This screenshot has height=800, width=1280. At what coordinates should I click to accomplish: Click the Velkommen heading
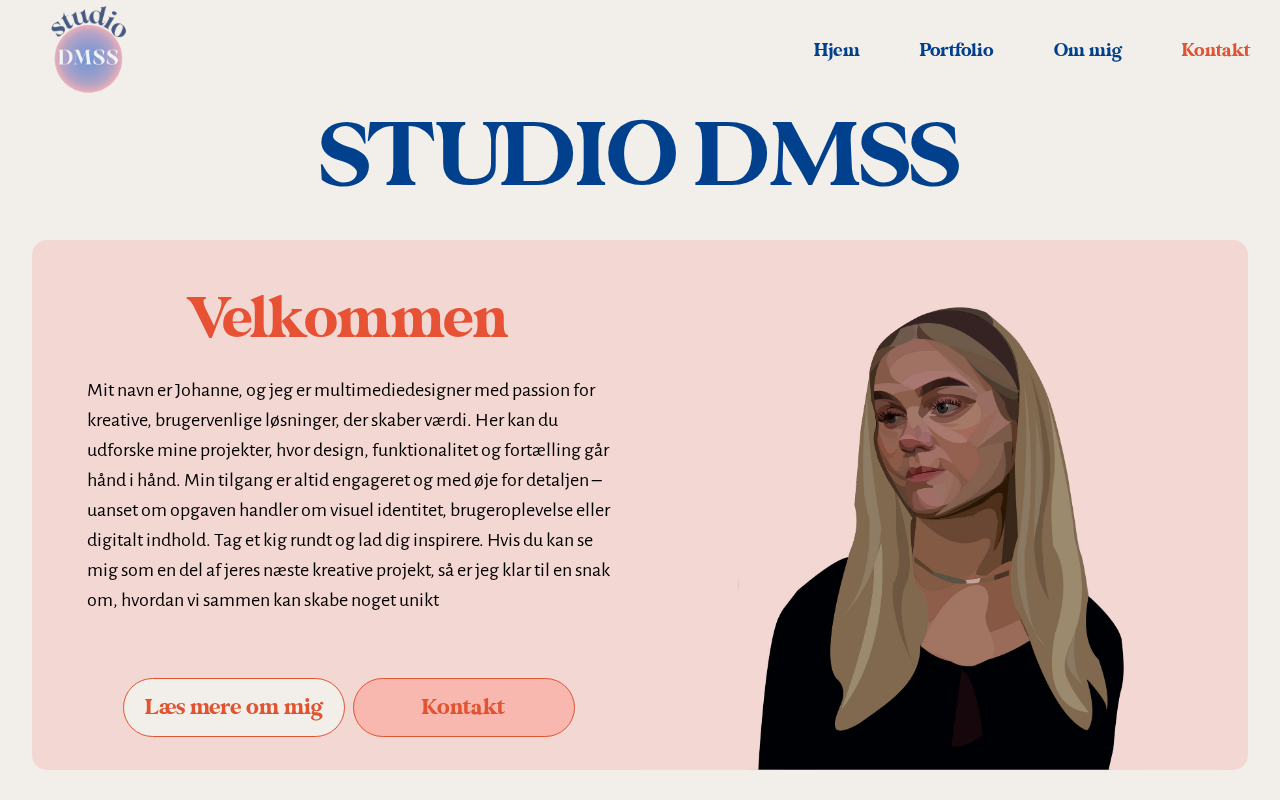pyautogui.click(x=347, y=318)
